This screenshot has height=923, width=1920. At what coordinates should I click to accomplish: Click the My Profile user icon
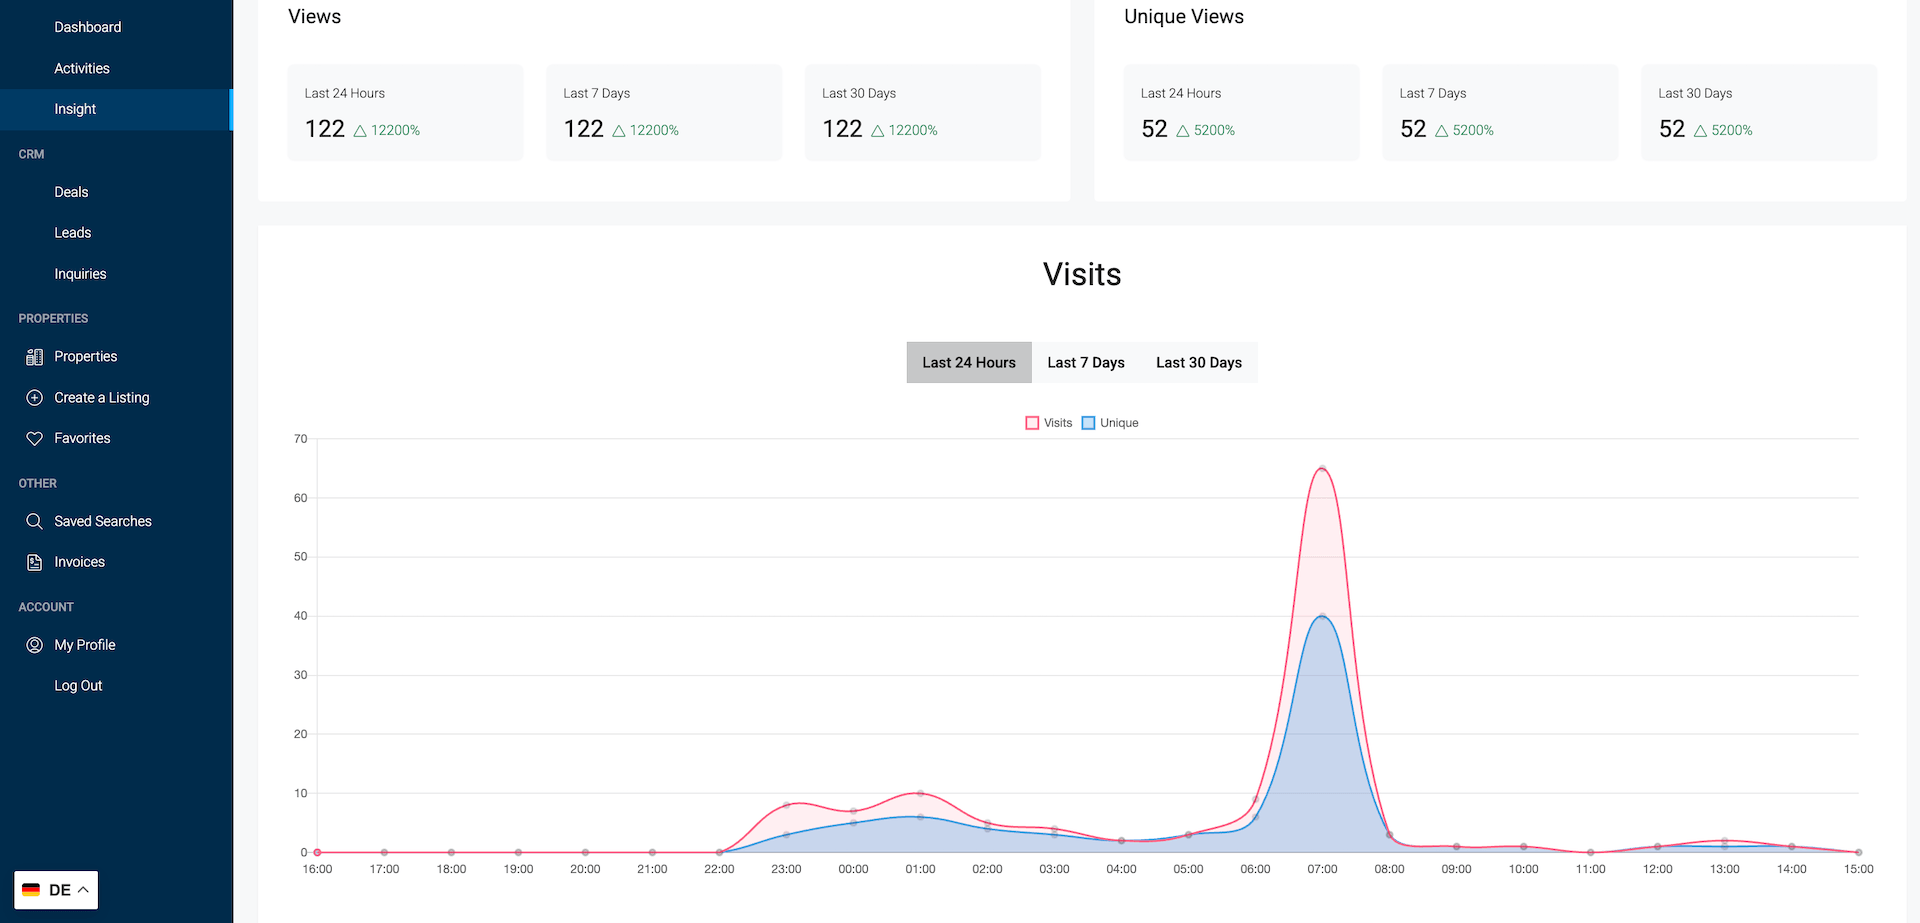pos(34,646)
